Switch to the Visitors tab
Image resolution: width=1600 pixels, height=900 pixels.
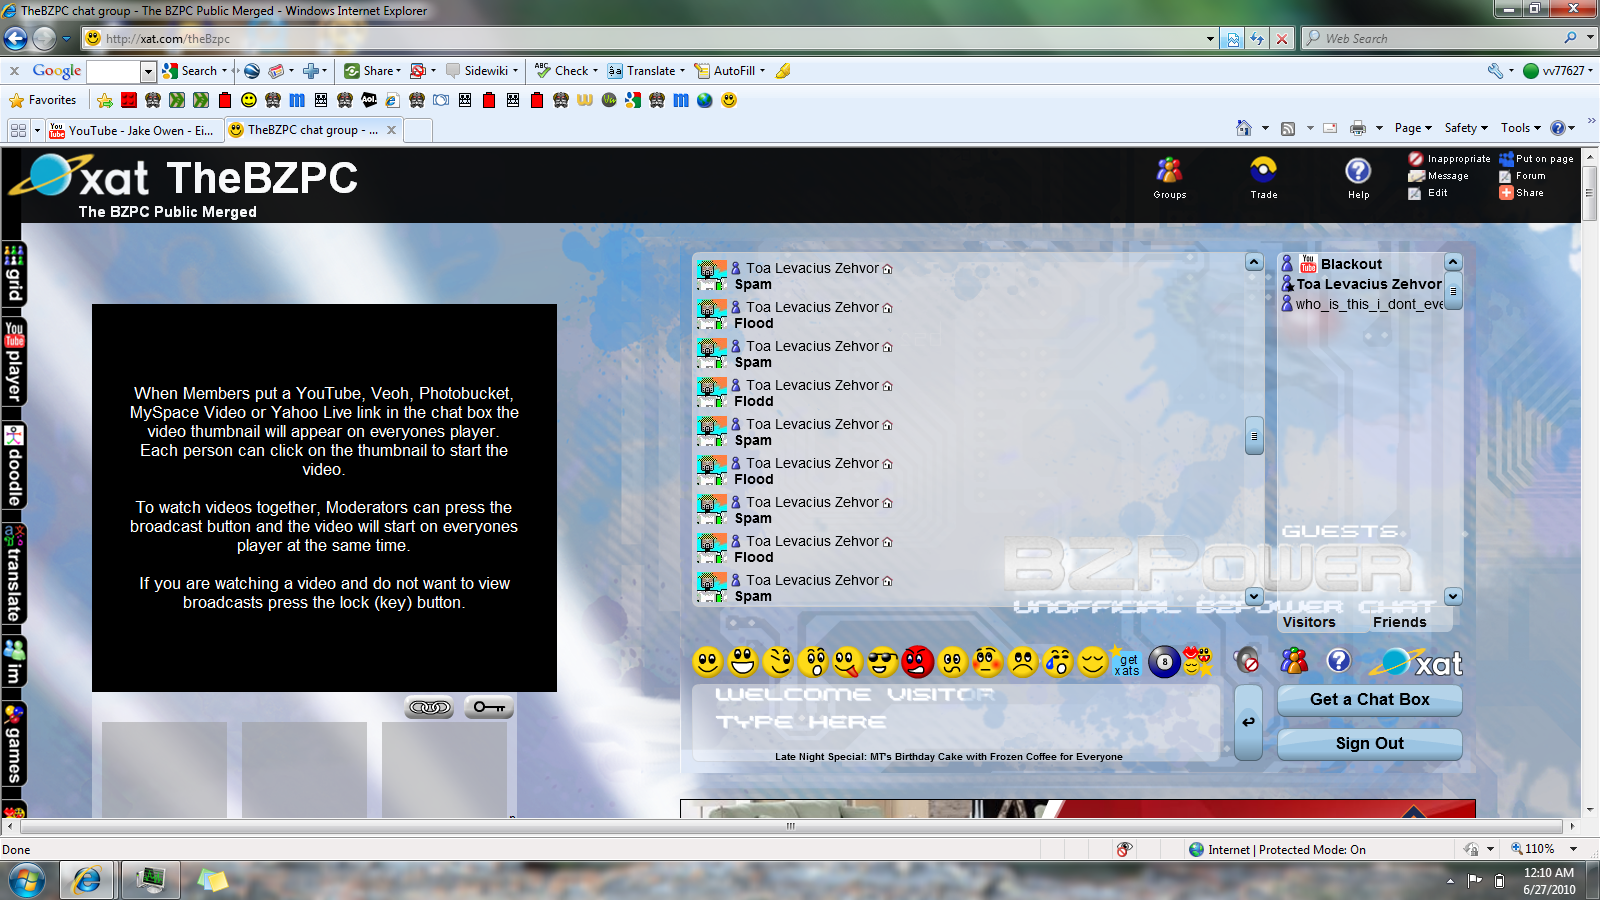[1309, 622]
